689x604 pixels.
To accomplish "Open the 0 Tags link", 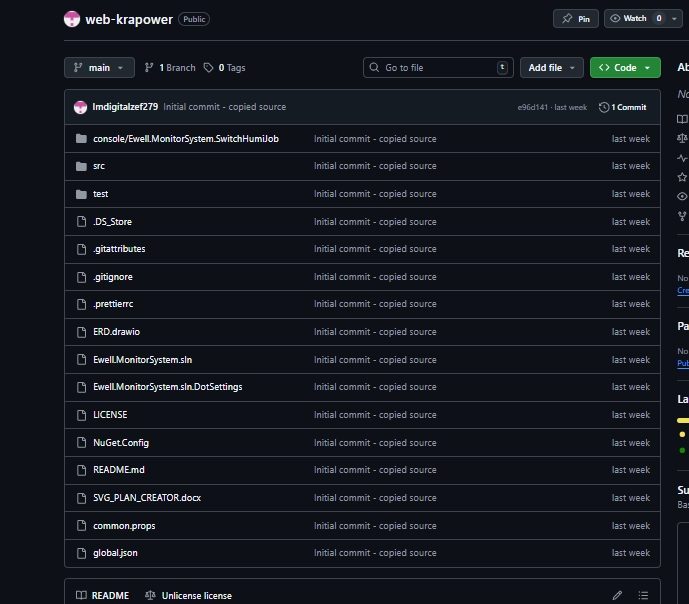I will tap(225, 68).
